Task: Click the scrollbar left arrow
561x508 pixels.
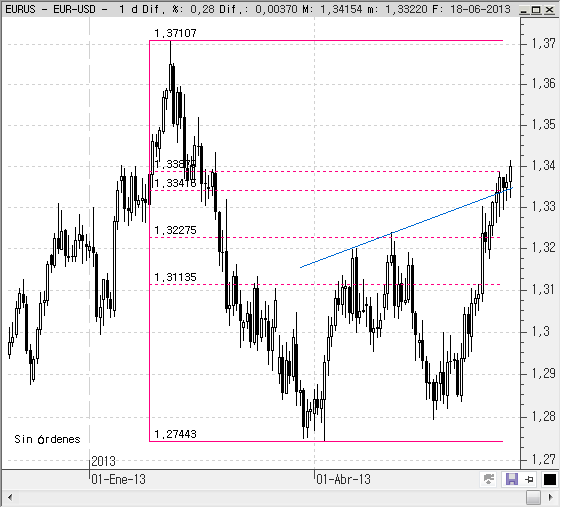Action: (10, 497)
